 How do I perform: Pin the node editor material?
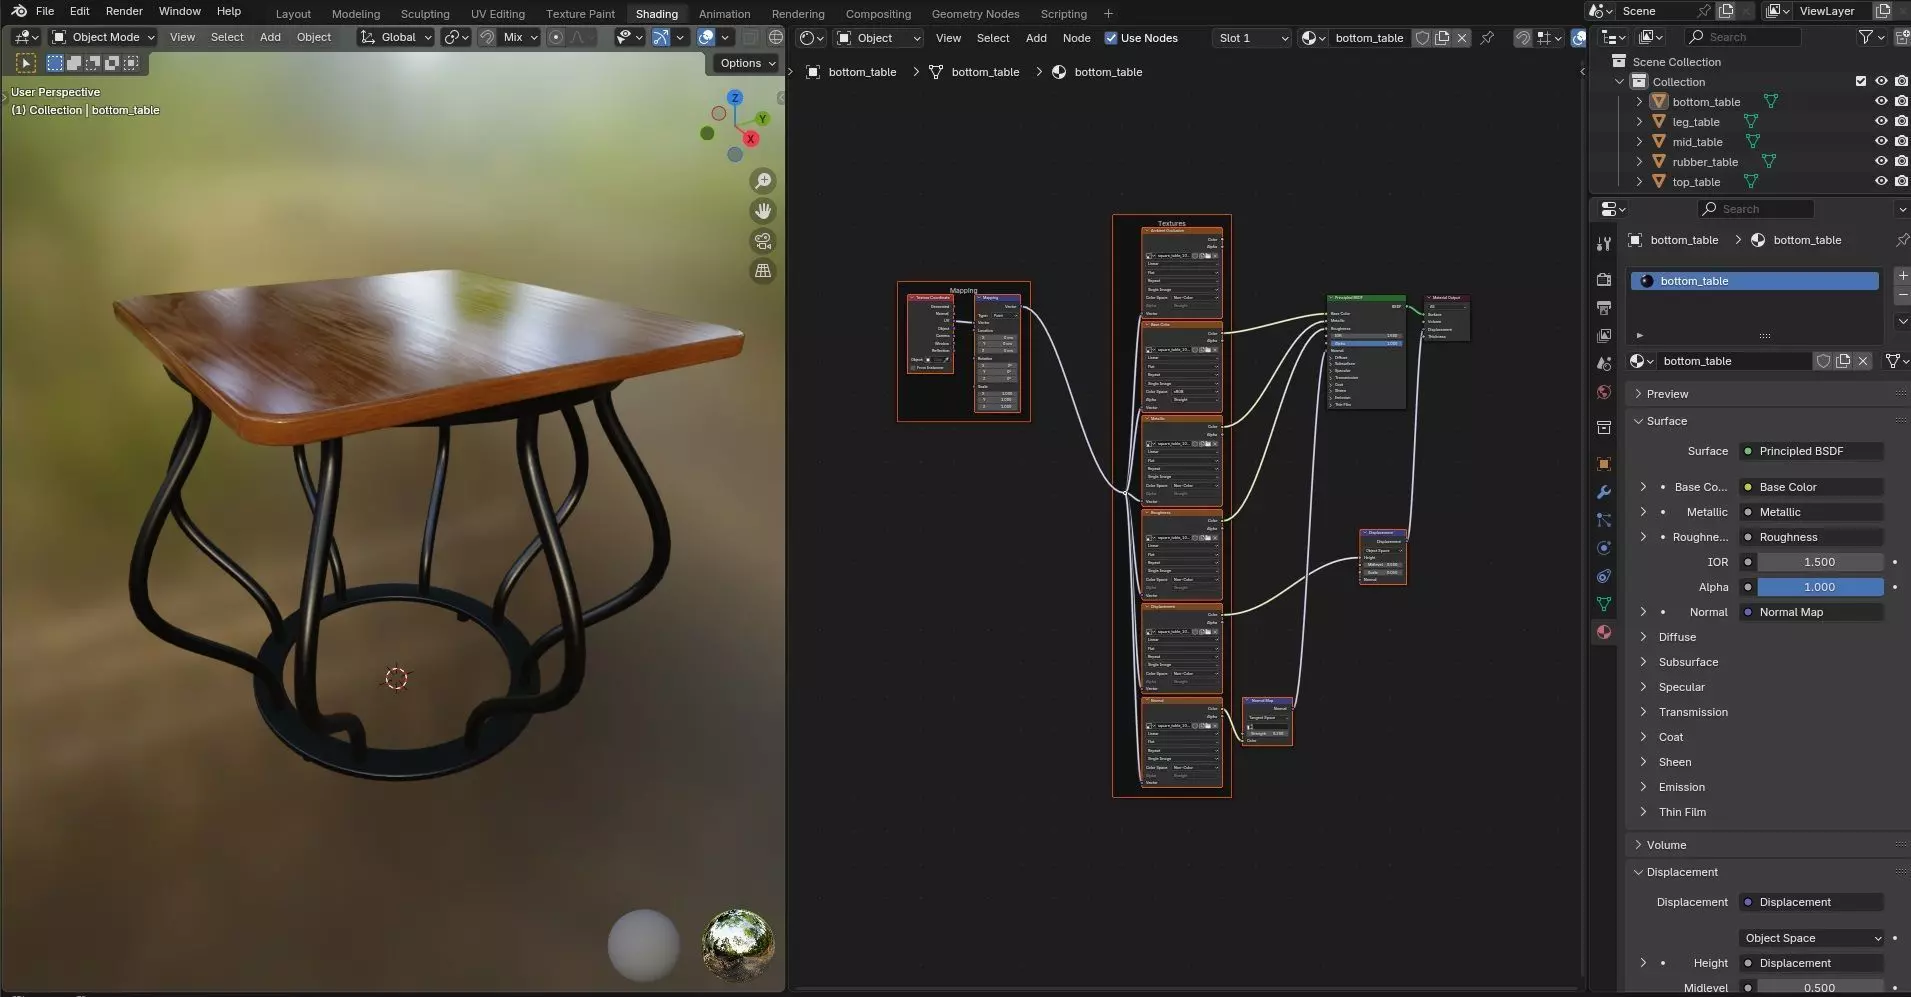point(1487,38)
